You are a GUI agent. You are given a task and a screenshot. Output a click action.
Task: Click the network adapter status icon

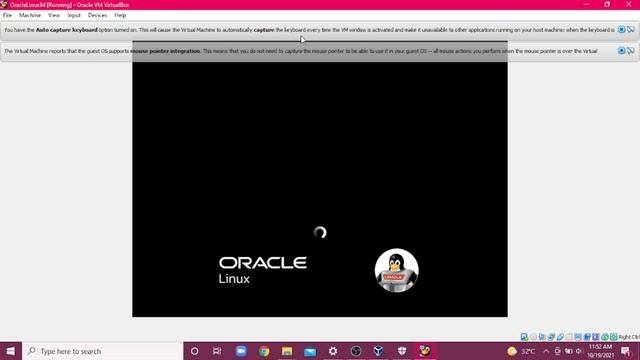(551, 337)
